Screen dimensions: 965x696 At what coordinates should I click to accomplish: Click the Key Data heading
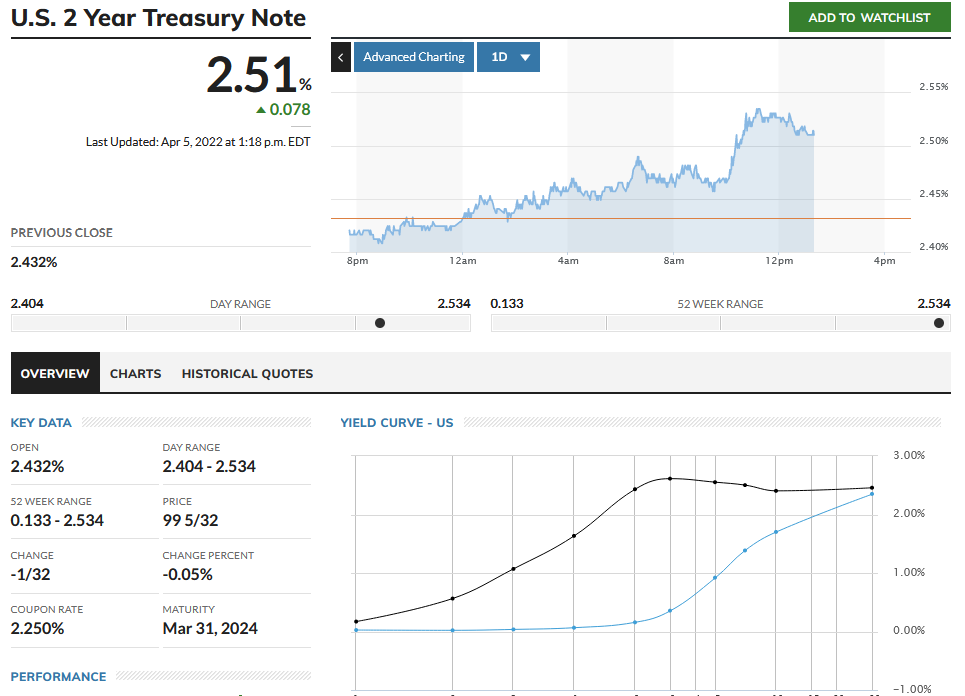pyautogui.click(x=41, y=423)
